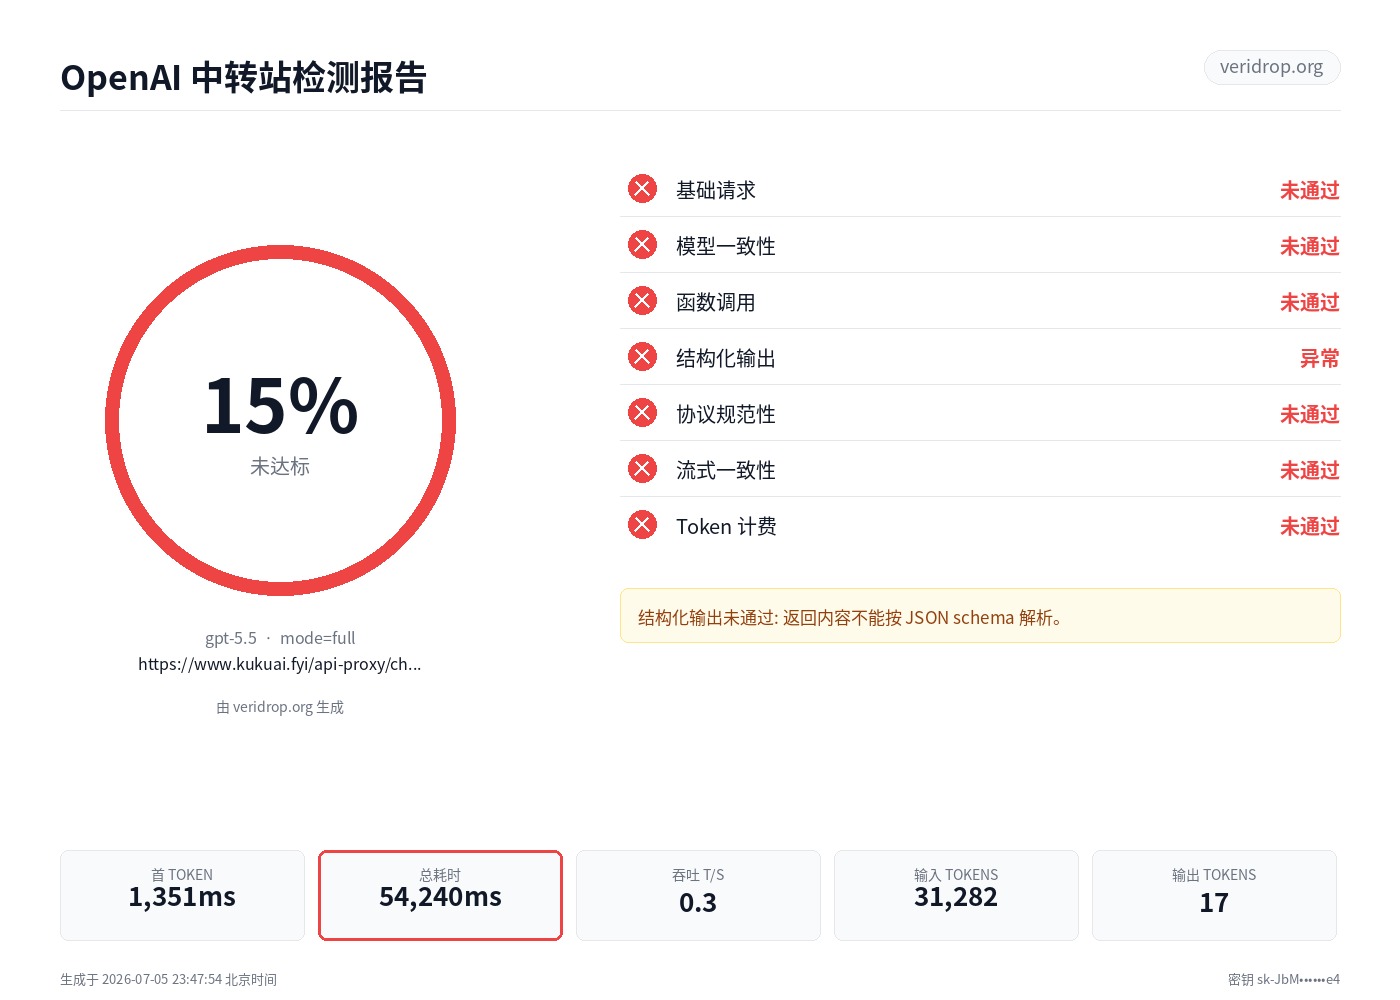Select the failed icon next to 流式一致性
Screen dimensions: 1400x1000
[642, 469]
